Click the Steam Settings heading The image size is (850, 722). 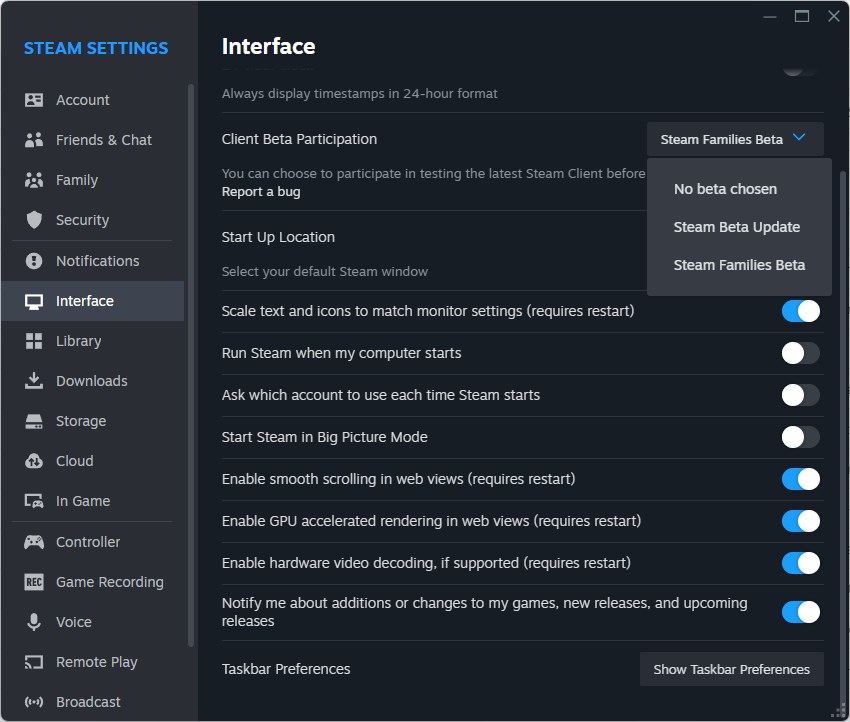[96, 48]
